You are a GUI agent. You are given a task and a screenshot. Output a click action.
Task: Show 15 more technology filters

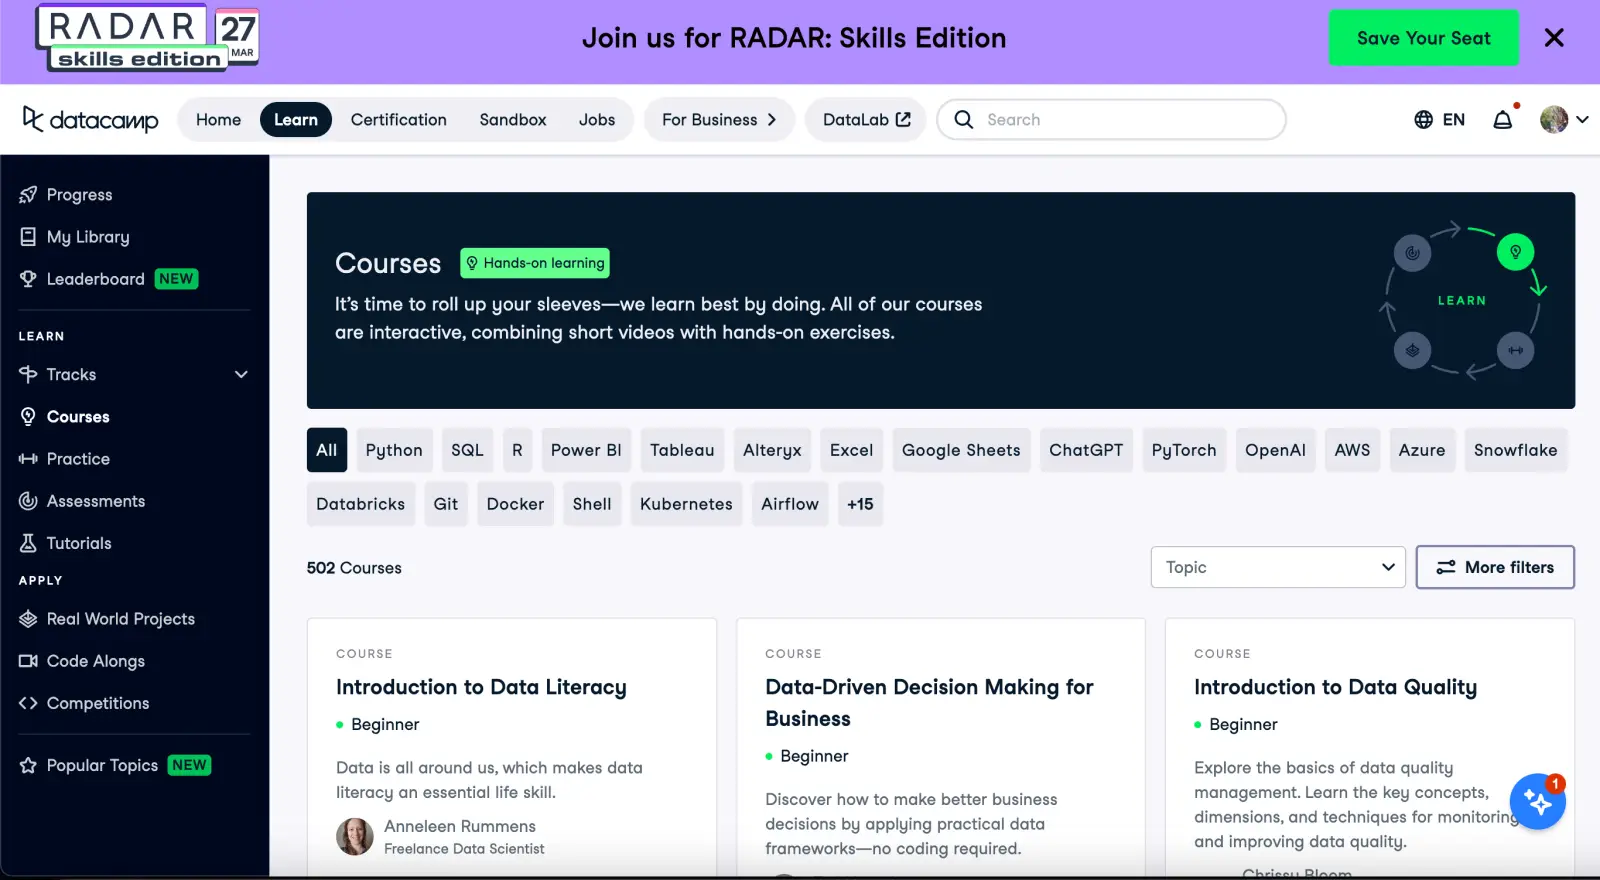coord(860,504)
